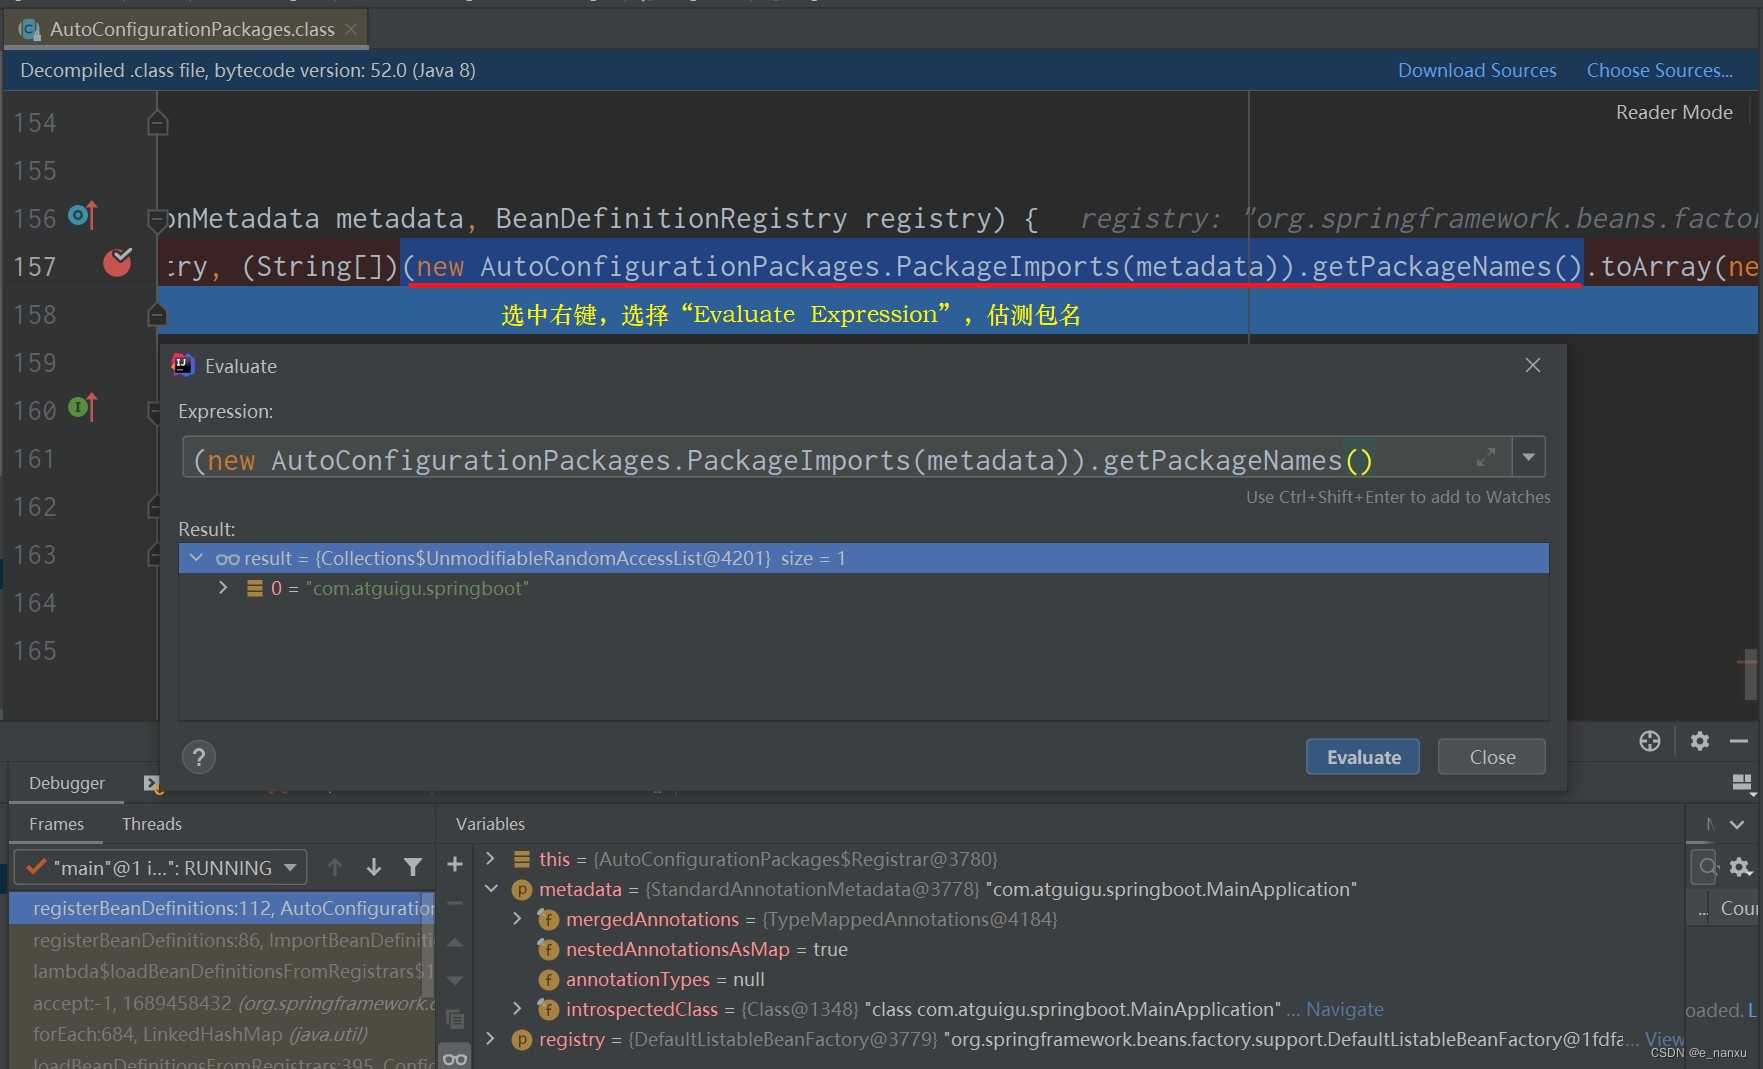Open the Console tab icon next to Debugger
This screenshot has height=1069, width=1763.
[151, 783]
